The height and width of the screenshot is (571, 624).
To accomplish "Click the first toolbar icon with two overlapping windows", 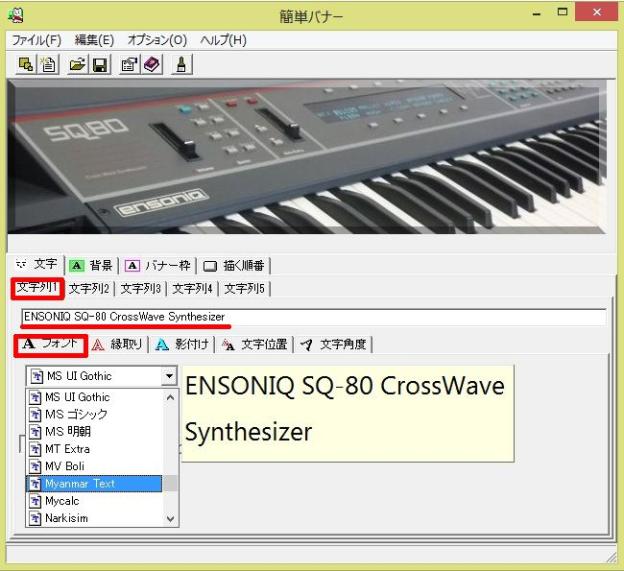I will click(x=26, y=64).
